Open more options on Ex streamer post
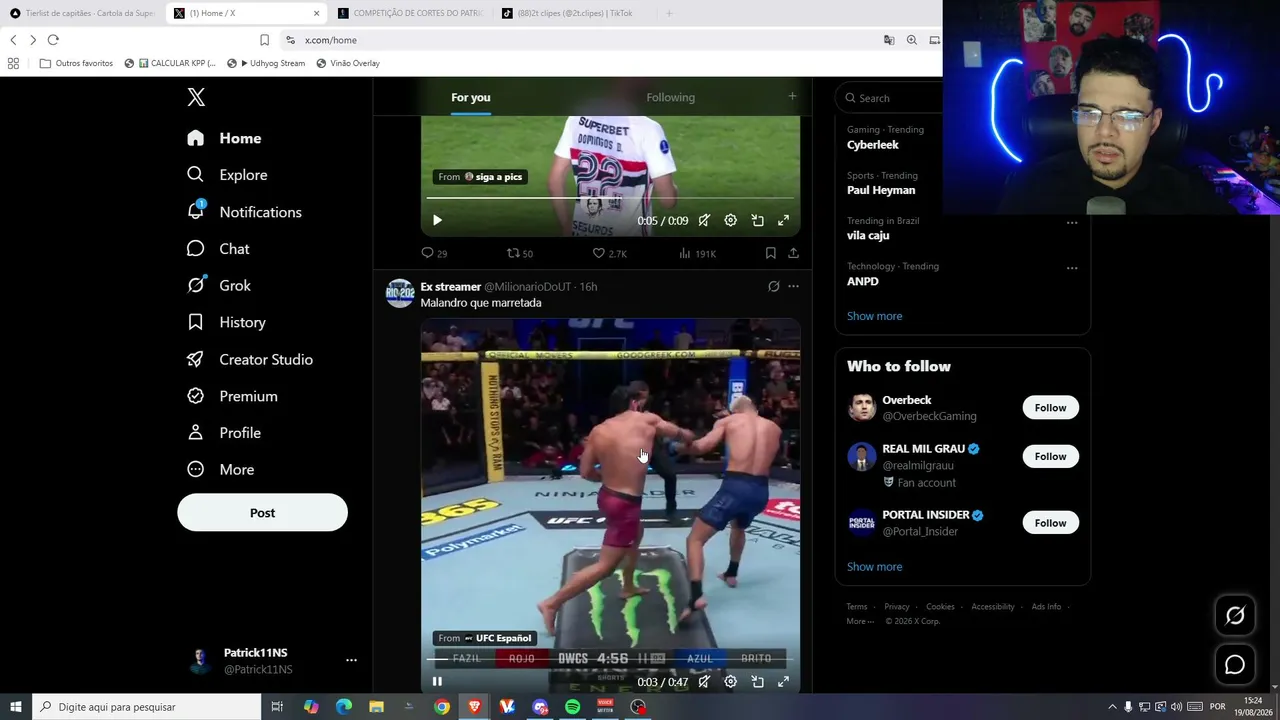Viewport: 1280px width, 720px height. tap(793, 286)
